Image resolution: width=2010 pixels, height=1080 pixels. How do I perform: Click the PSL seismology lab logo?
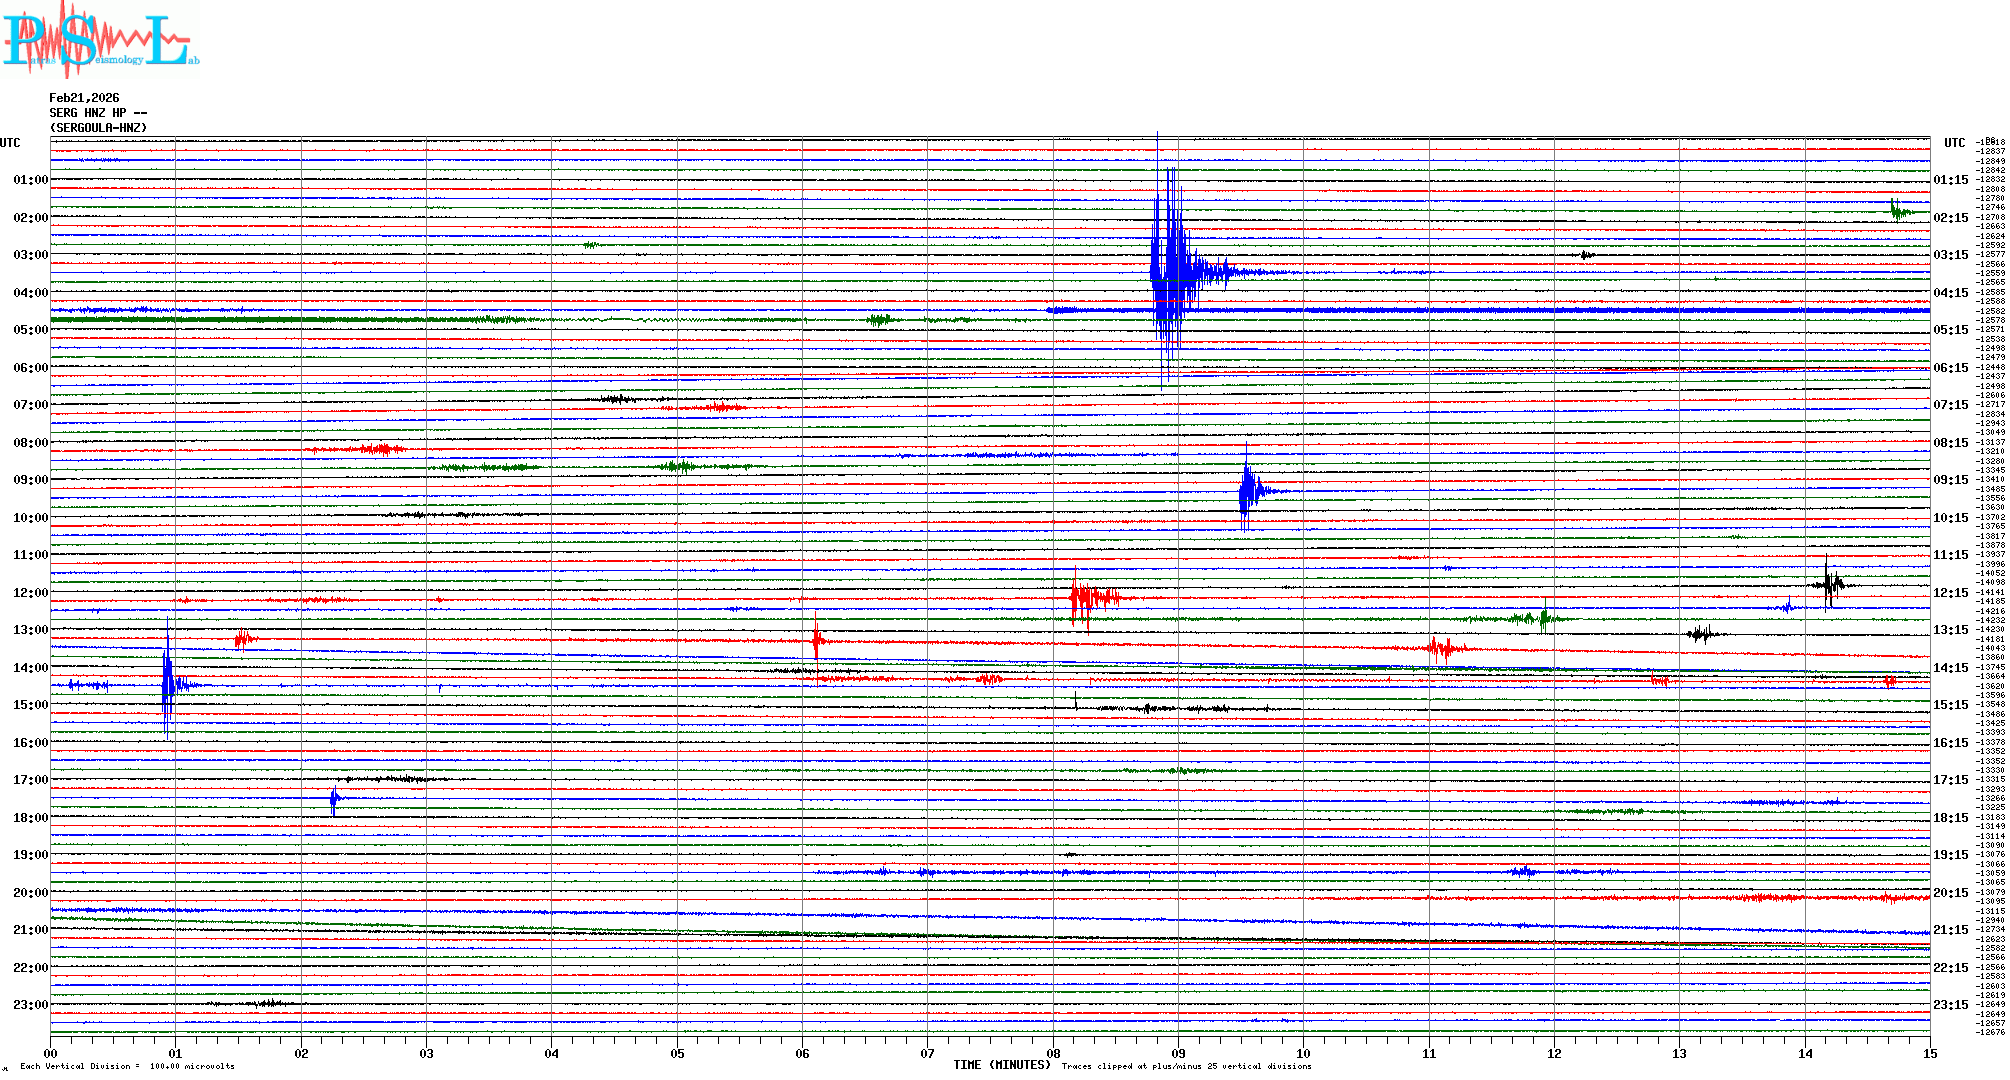[100, 40]
